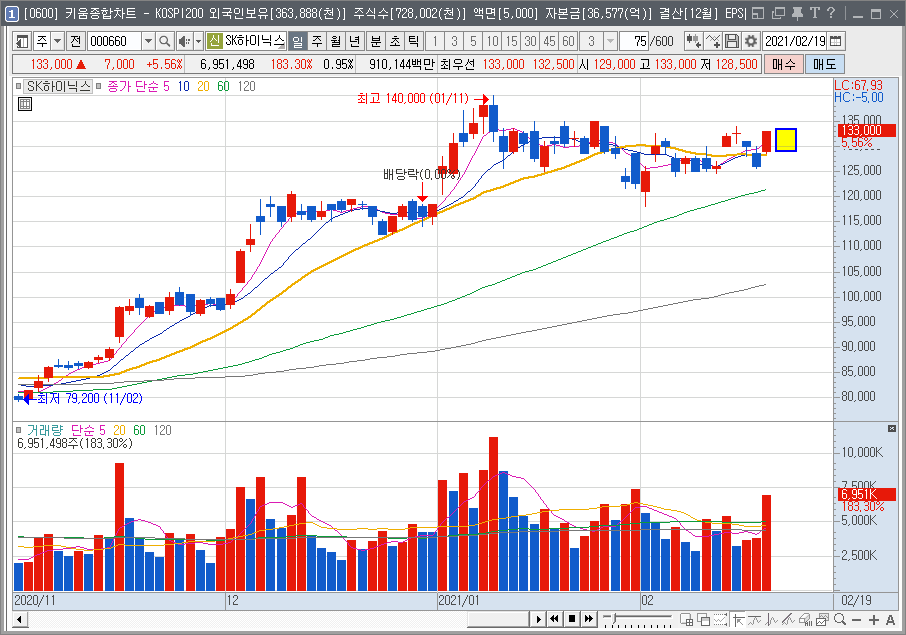This screenshot has height=635, width=906.
Task: Click the window split icon in title bar
Action: point(758,13)
